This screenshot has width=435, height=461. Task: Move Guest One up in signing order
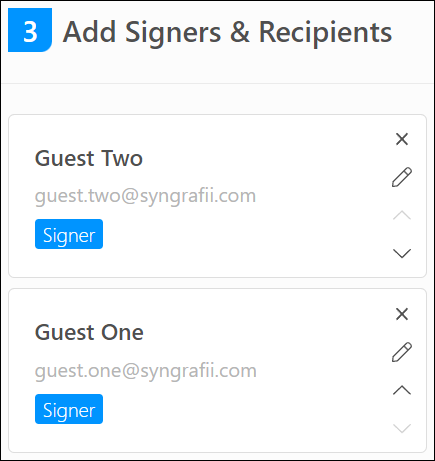click(x=402, y=390)
